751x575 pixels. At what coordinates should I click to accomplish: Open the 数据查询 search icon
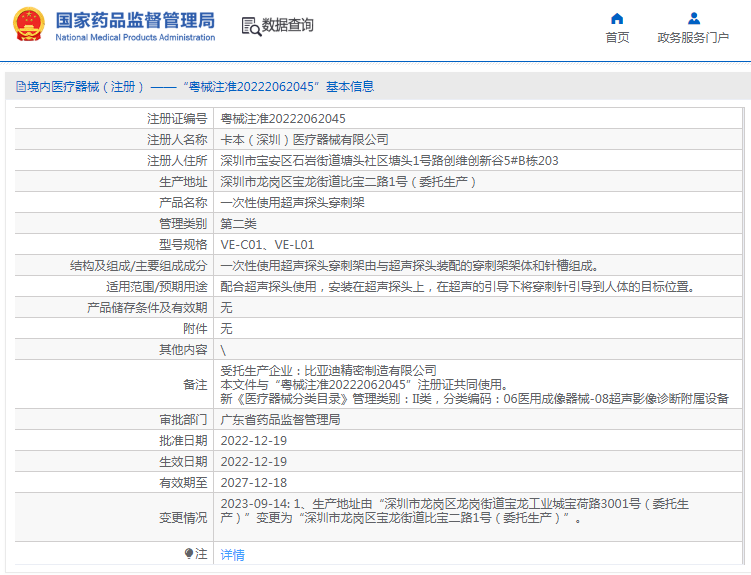[251, 26]
